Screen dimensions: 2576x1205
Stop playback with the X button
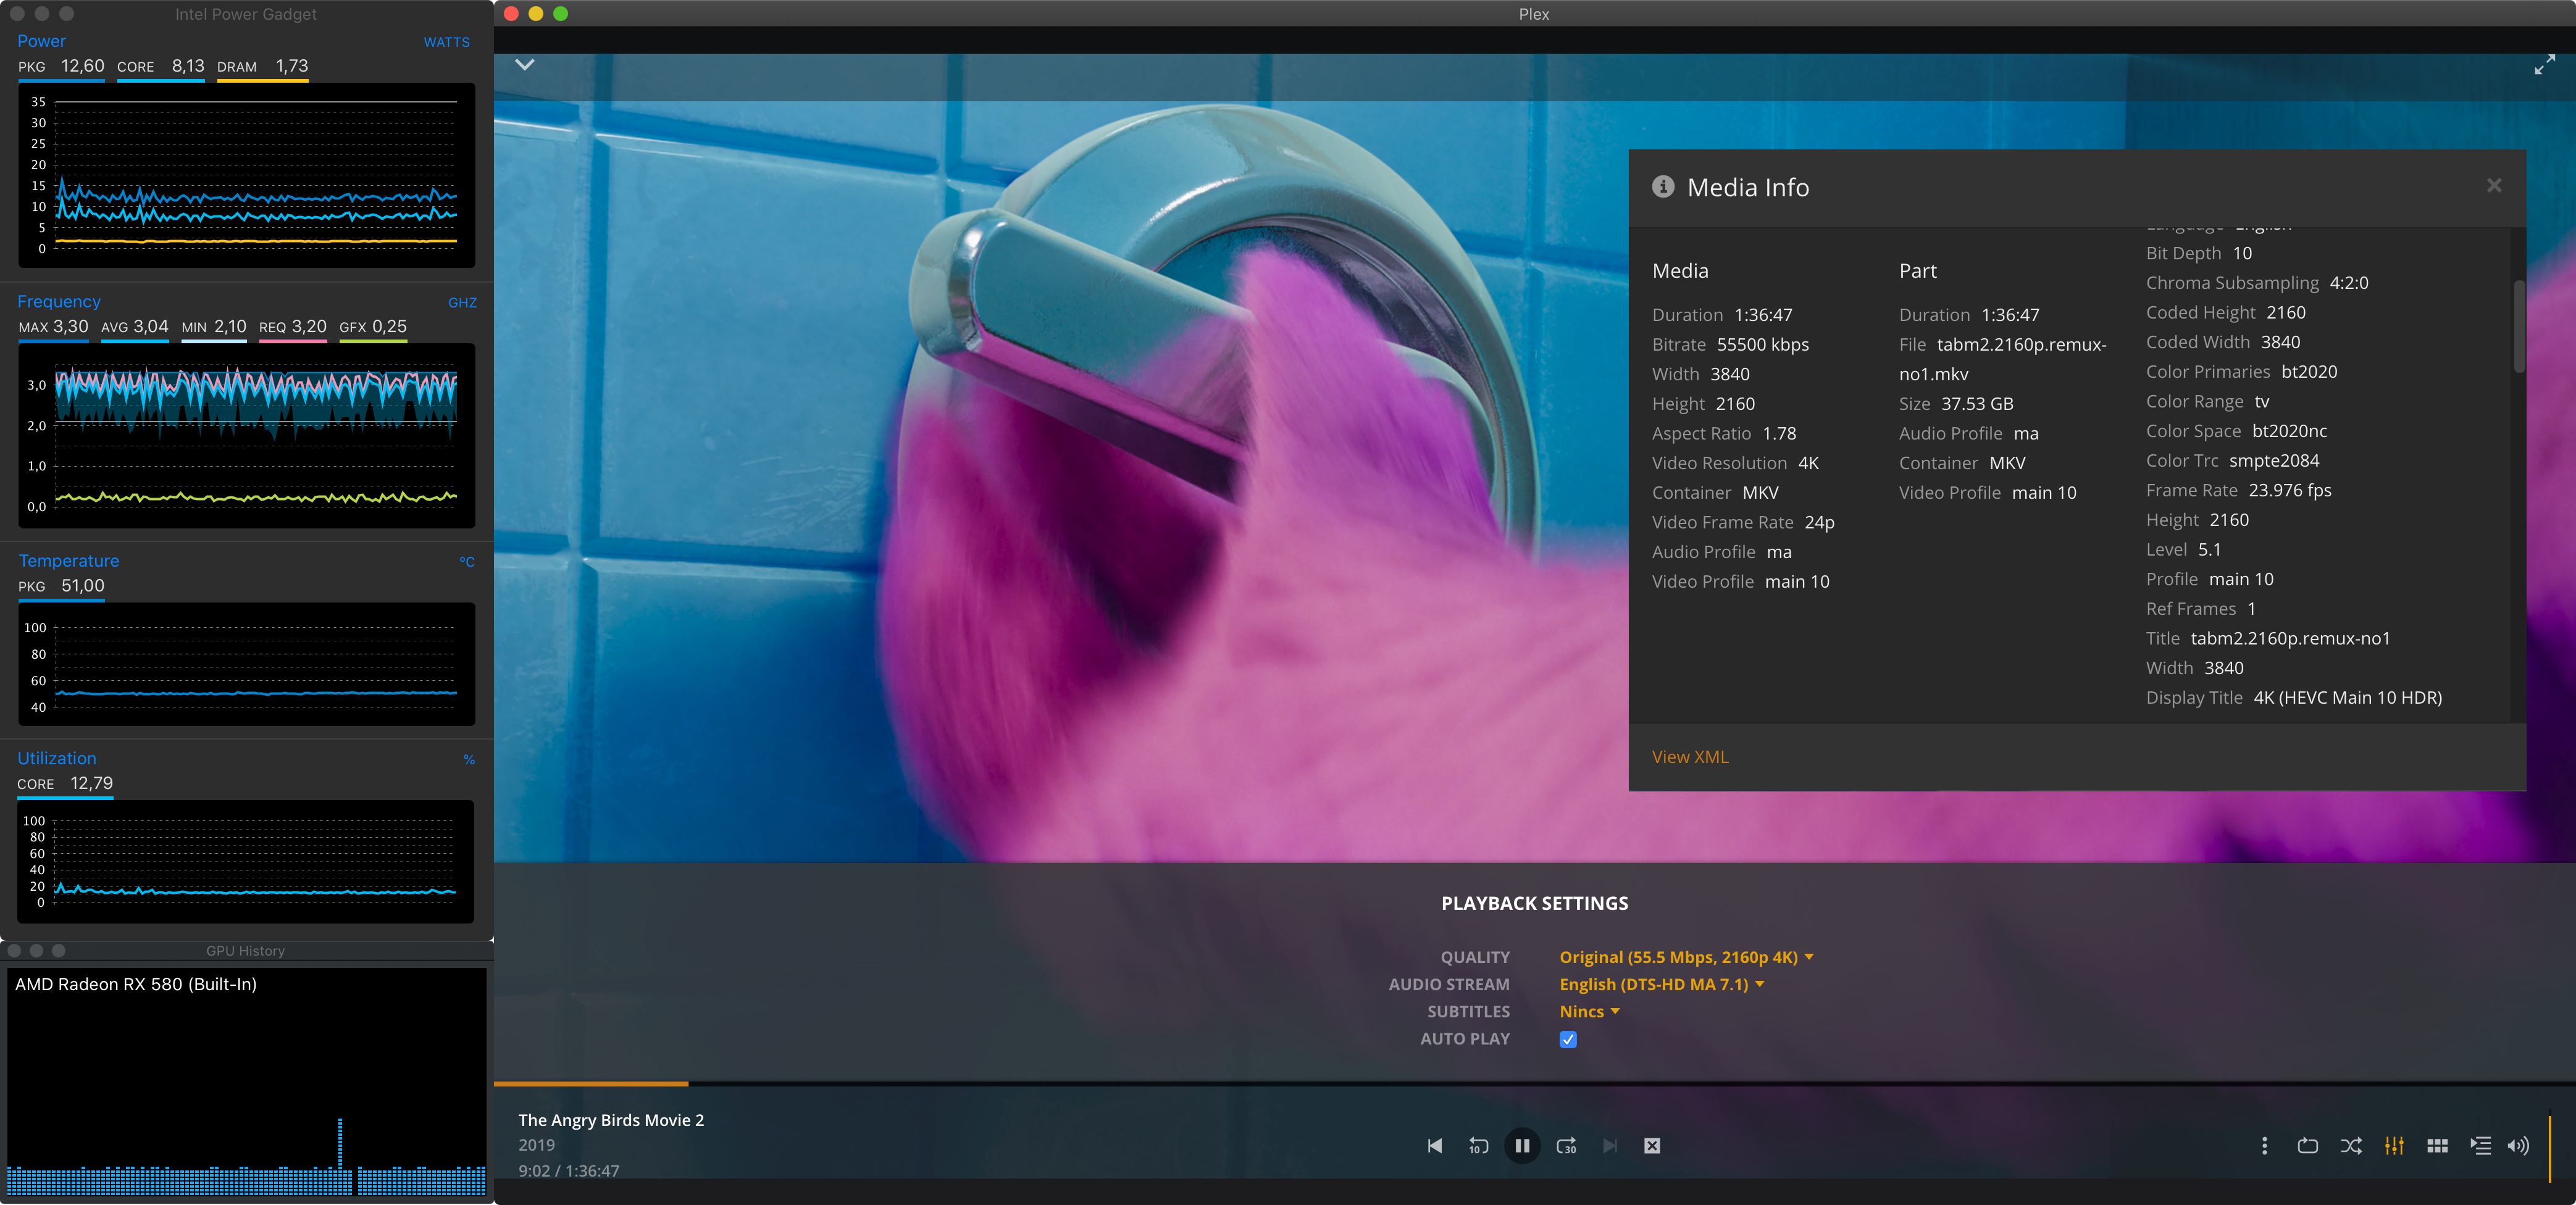point(1652,1146)
